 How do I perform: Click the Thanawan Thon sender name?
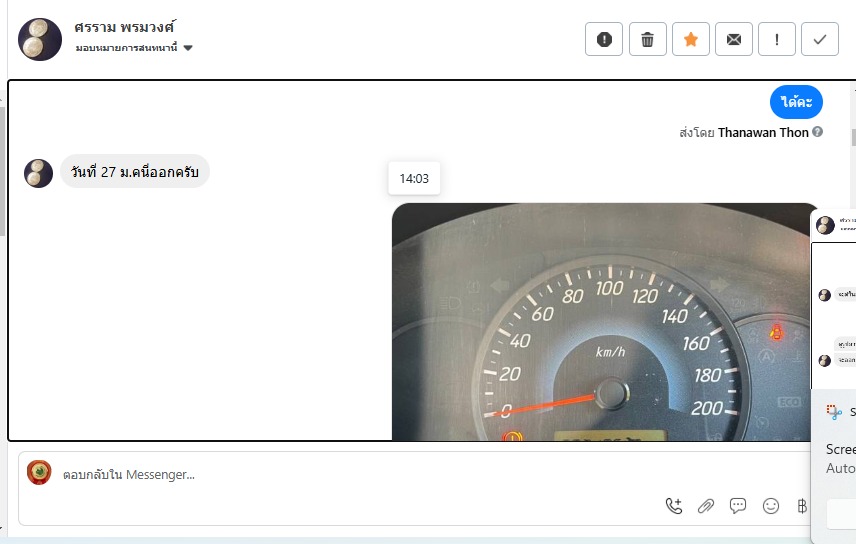[763, 133]
